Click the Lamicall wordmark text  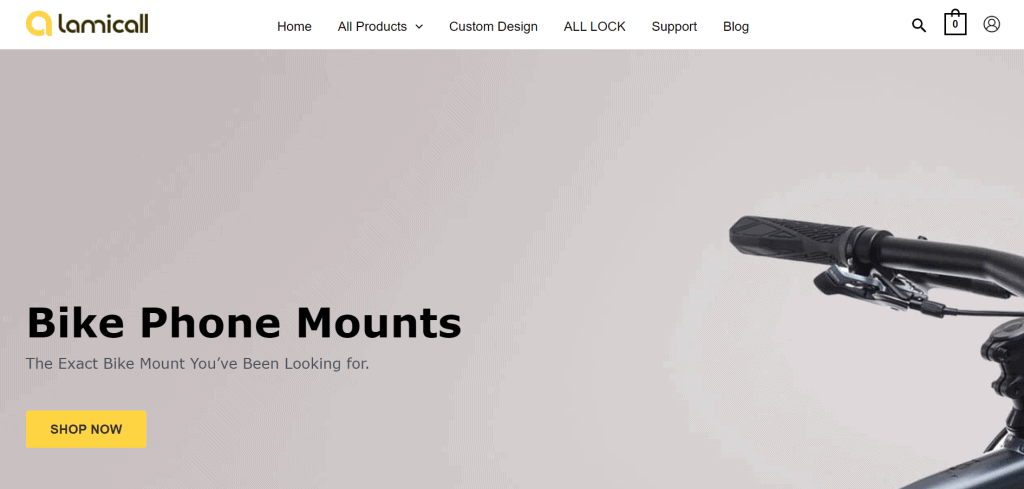click(x=103, y=25)
